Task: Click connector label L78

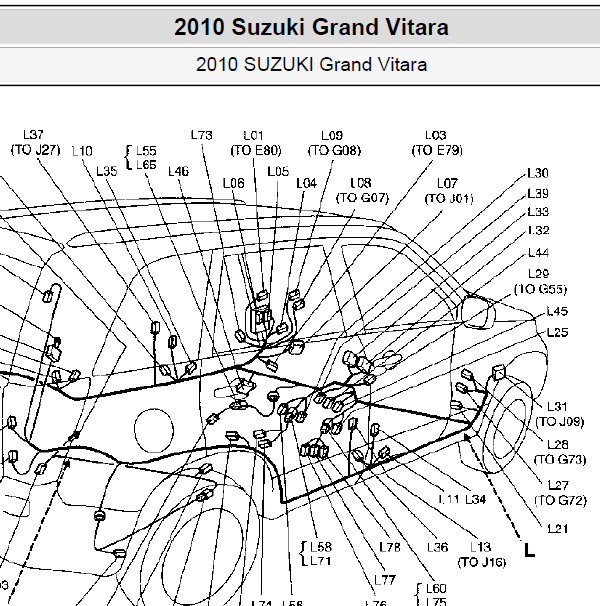Action: tap(390, 547)
